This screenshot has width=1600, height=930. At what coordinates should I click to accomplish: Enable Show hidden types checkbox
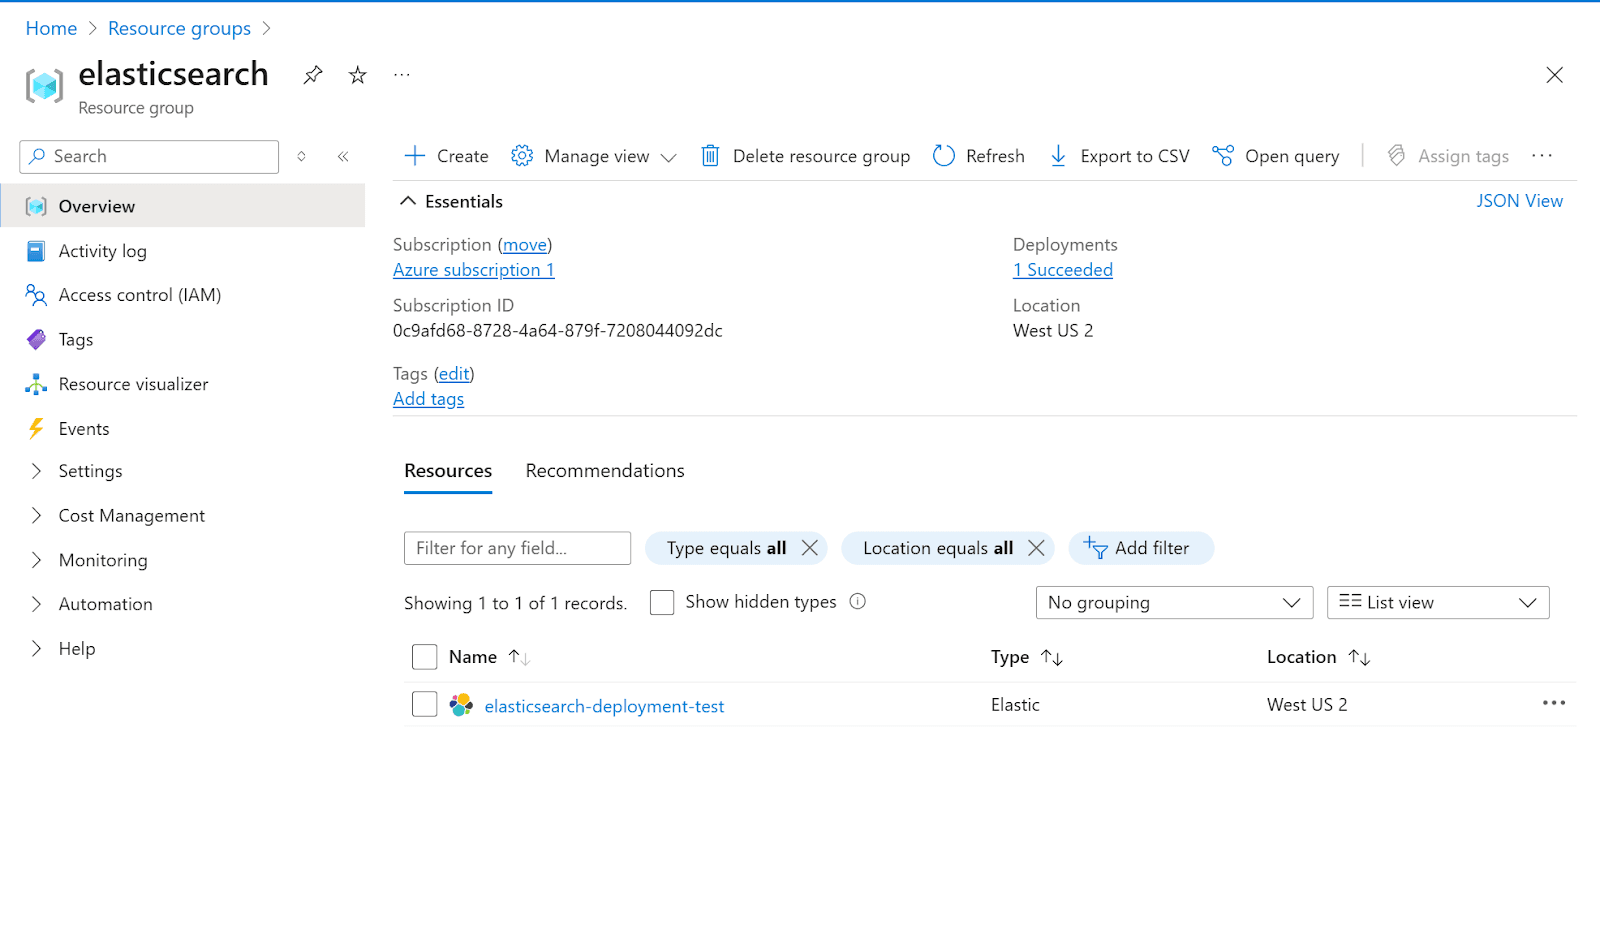(x=662, y=602)
